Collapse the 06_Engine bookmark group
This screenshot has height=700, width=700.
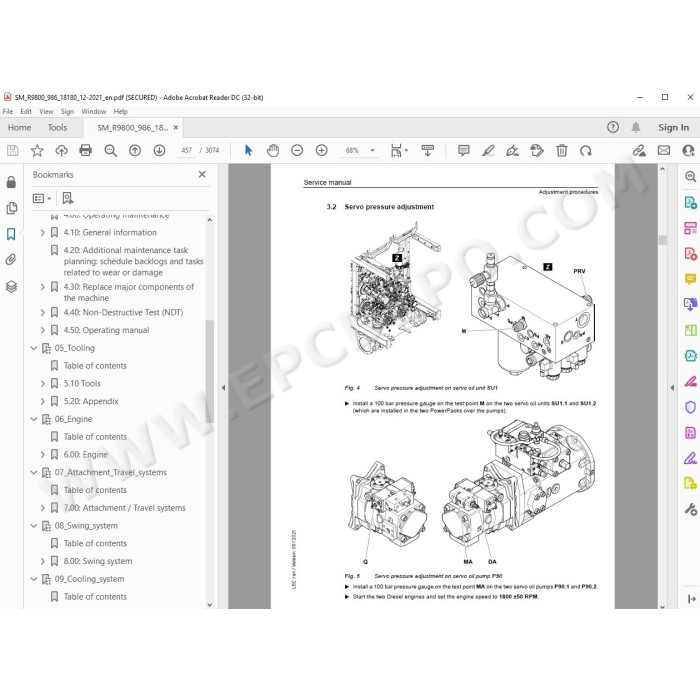point(33,419)
